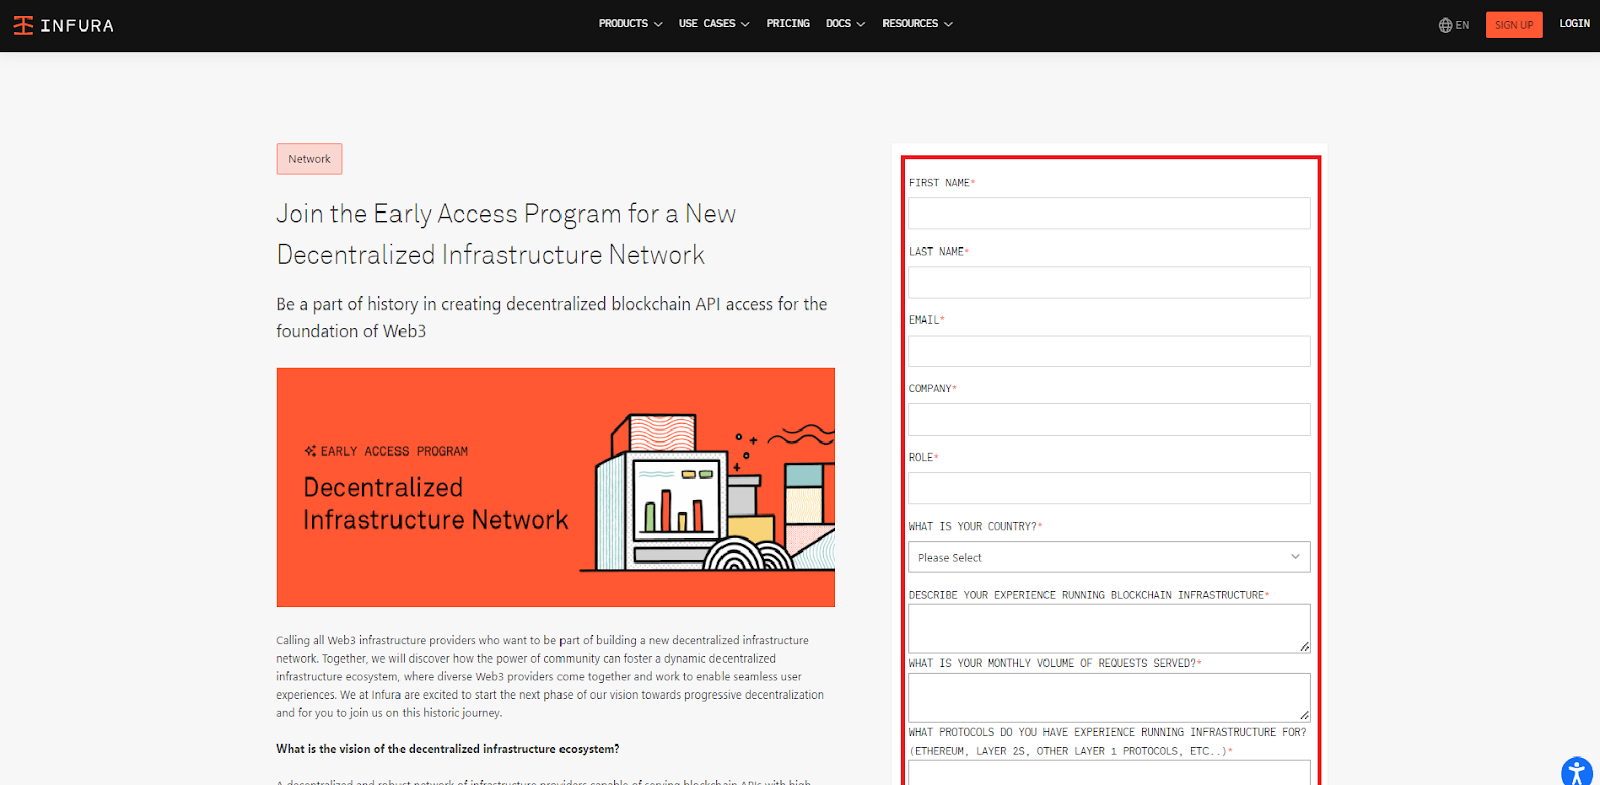1600x785 pixels.
Task: Click the blockchain infrastructure experience textarea
Action: point(1109,629)
